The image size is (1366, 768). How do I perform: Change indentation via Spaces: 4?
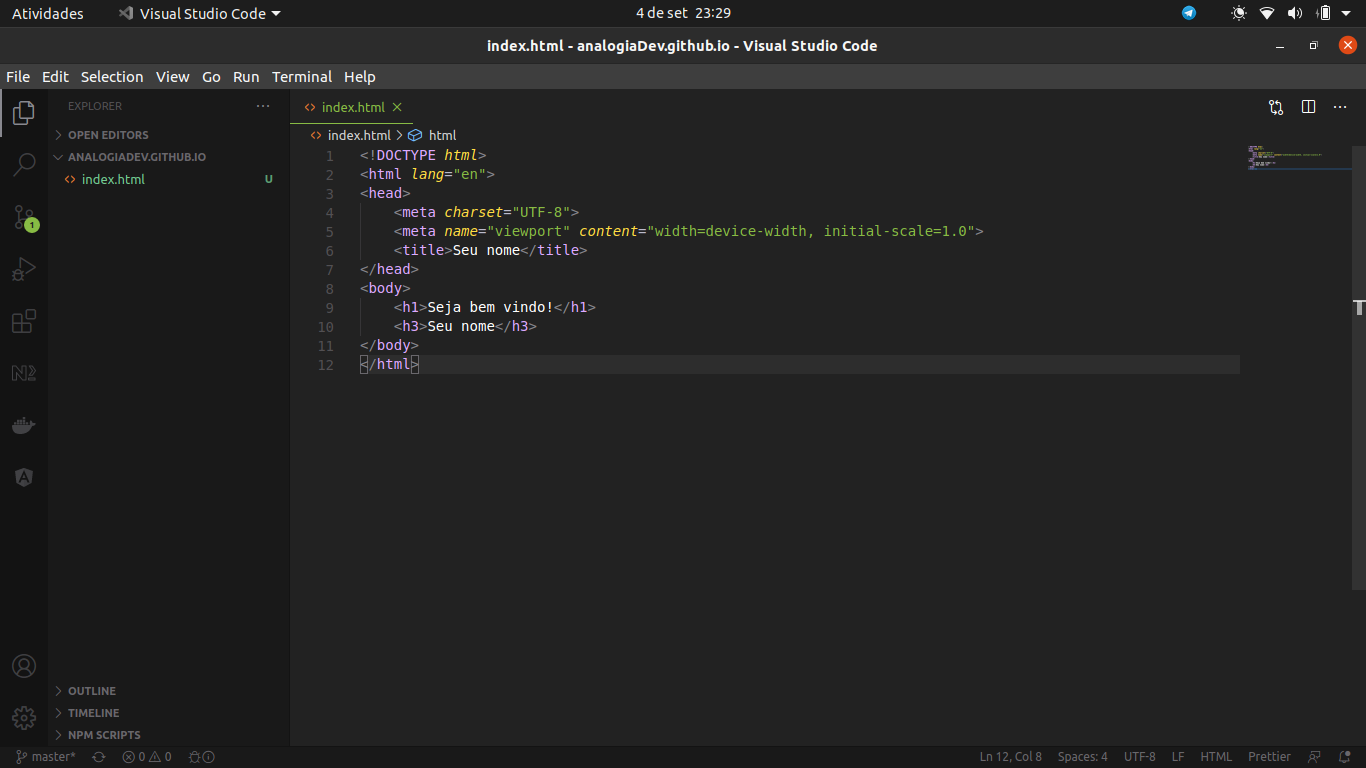pyautogui.click(x=1083, y=757)
